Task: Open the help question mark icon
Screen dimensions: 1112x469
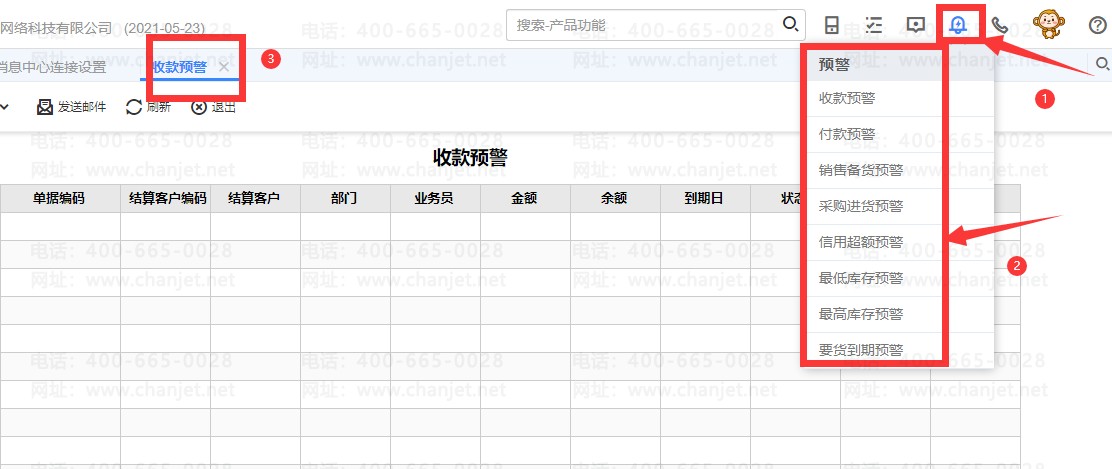Action: point(1096,25)
